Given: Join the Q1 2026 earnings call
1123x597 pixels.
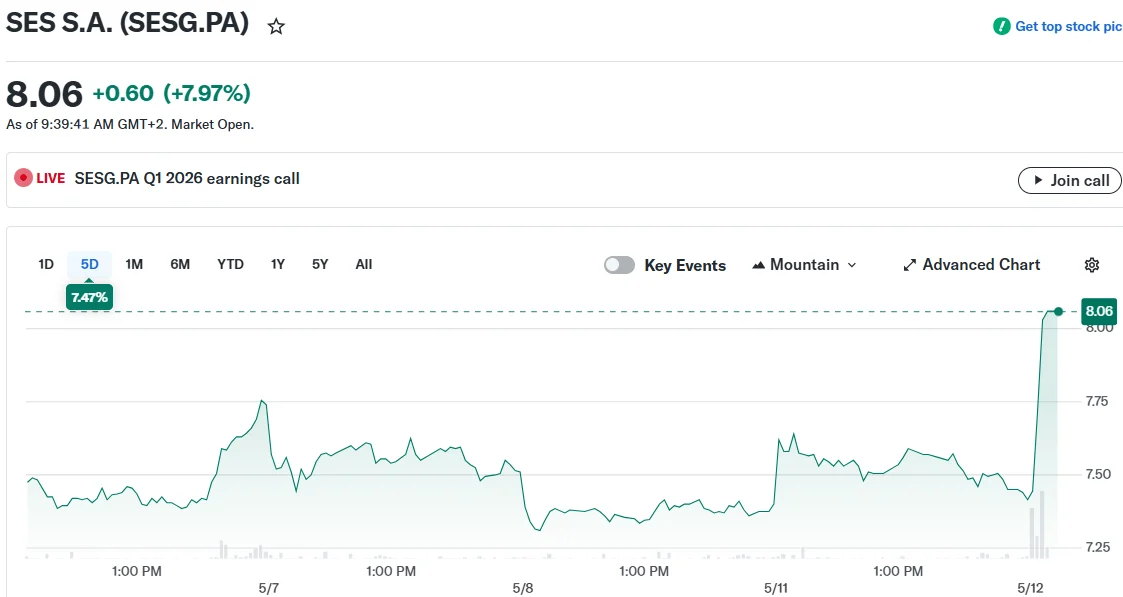Looking at the screenshot, I should pos(1069,180).
